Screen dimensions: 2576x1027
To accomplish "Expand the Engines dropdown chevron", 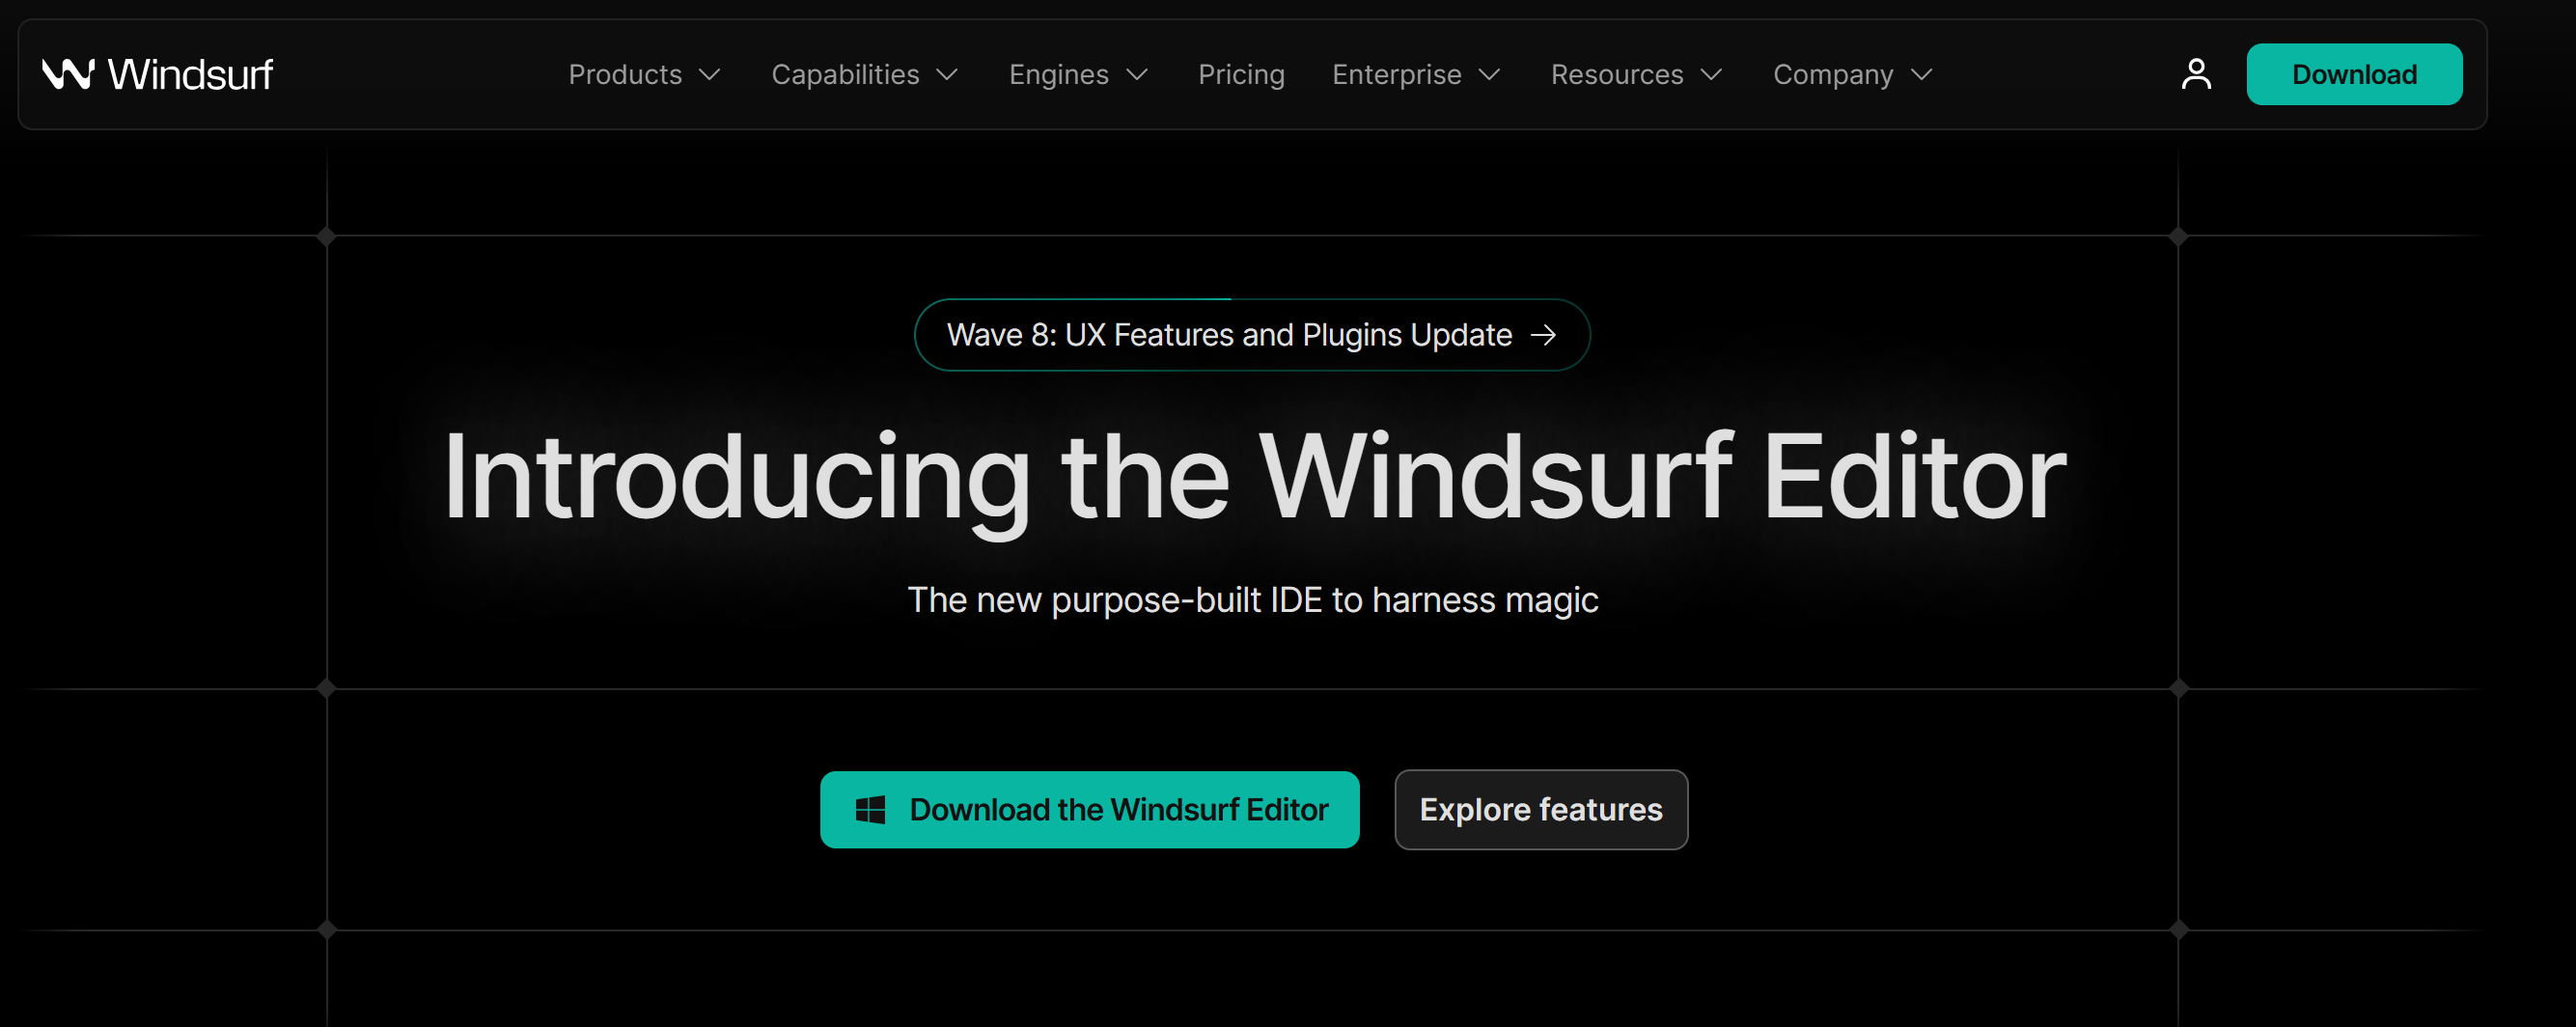I will (x=1137, y=75).
